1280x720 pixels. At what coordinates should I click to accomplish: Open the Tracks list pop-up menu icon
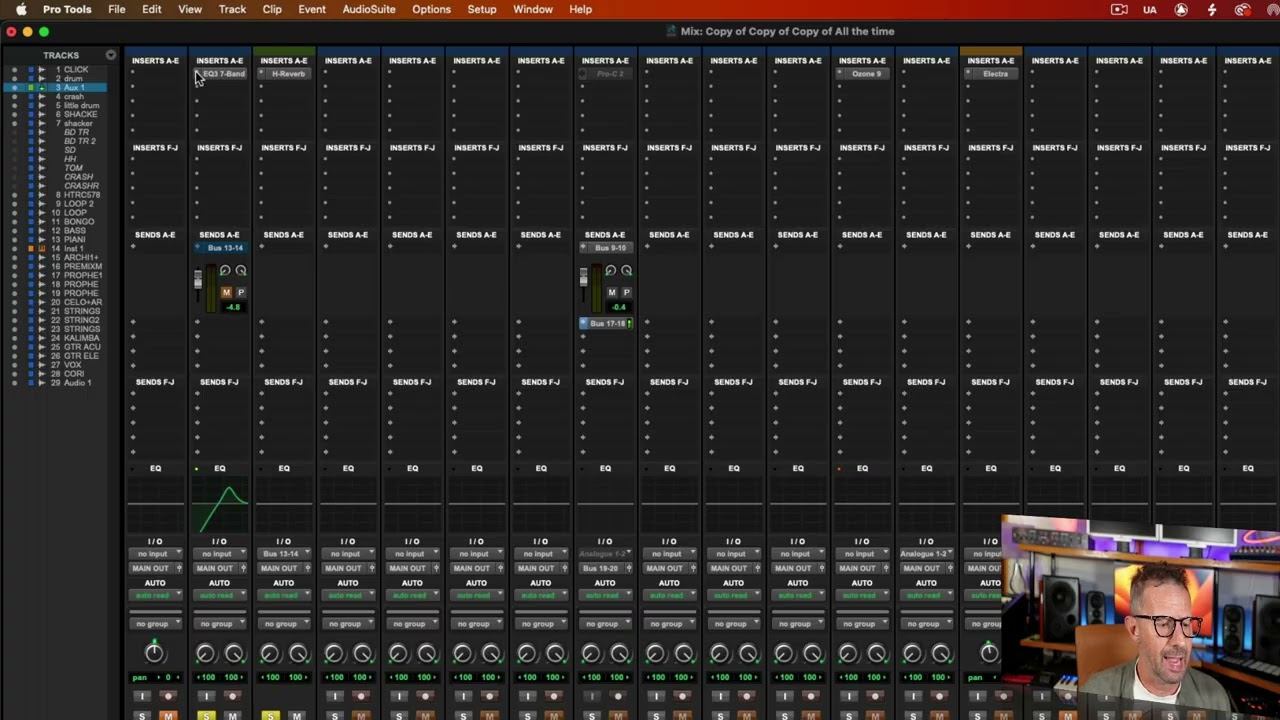[110, 55]
